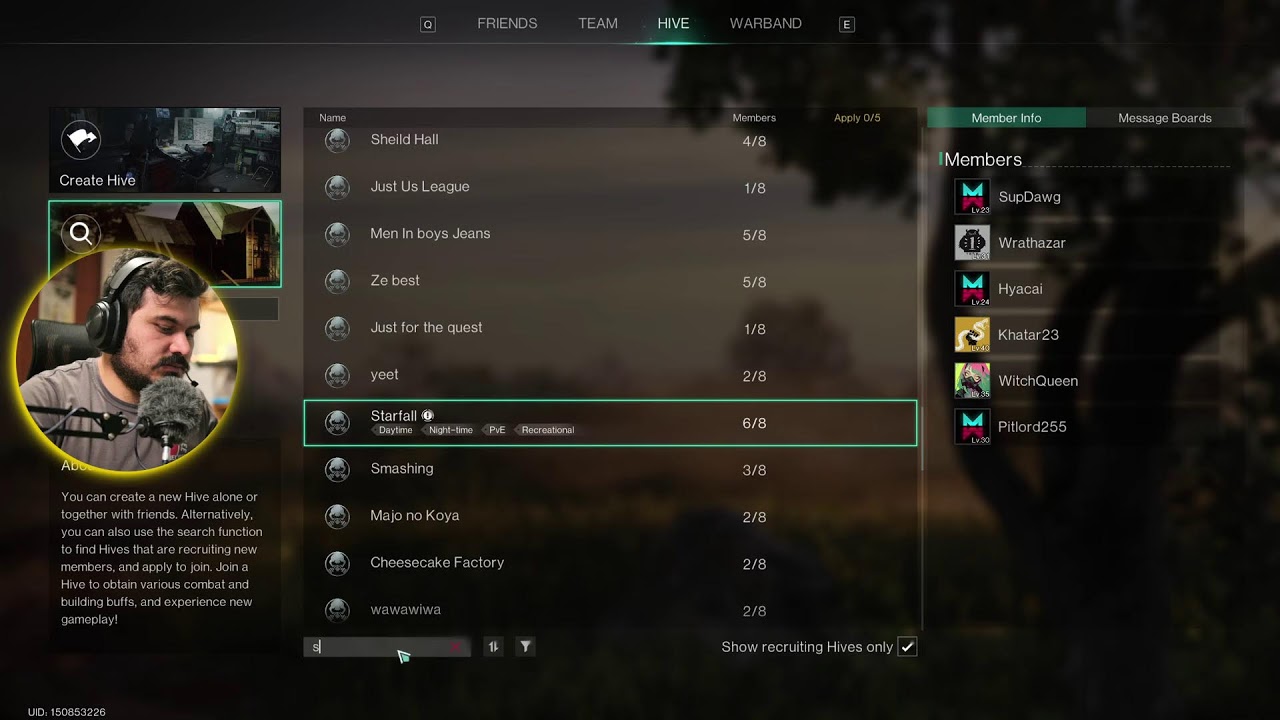Click the hive name search field
Viewport: 1280px width, 720px height.
tap(387, 647)
